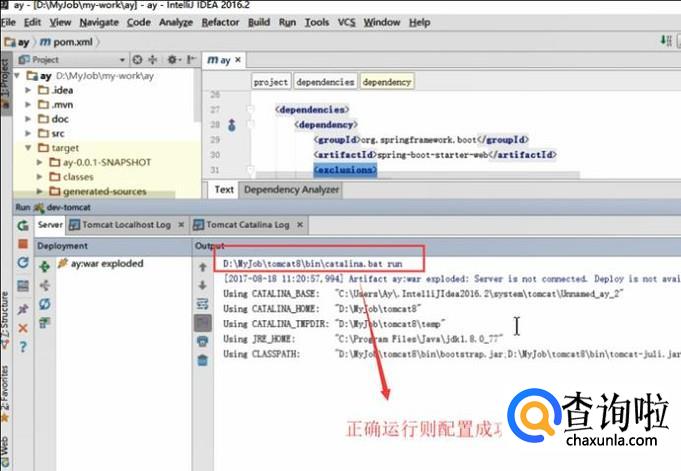
Task: Select the Server tab
Action: (50, 225)
